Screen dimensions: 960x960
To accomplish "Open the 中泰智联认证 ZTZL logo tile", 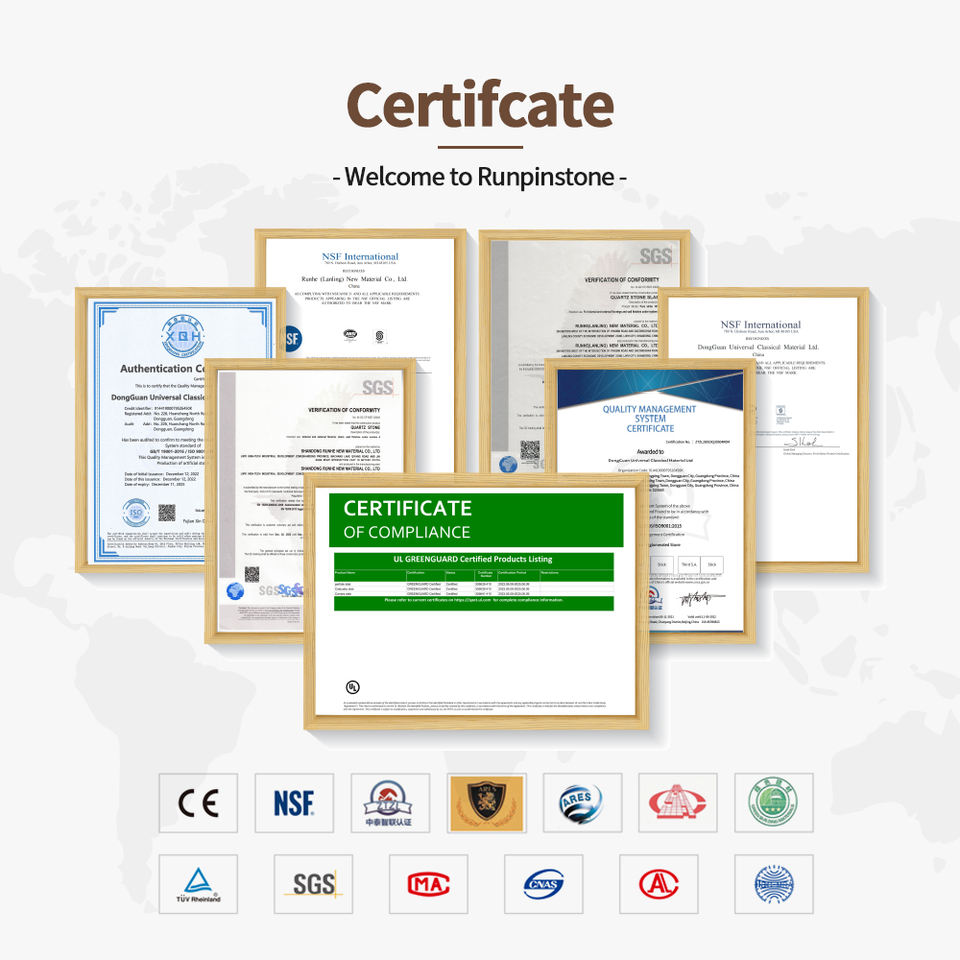I will coord(390,803).
